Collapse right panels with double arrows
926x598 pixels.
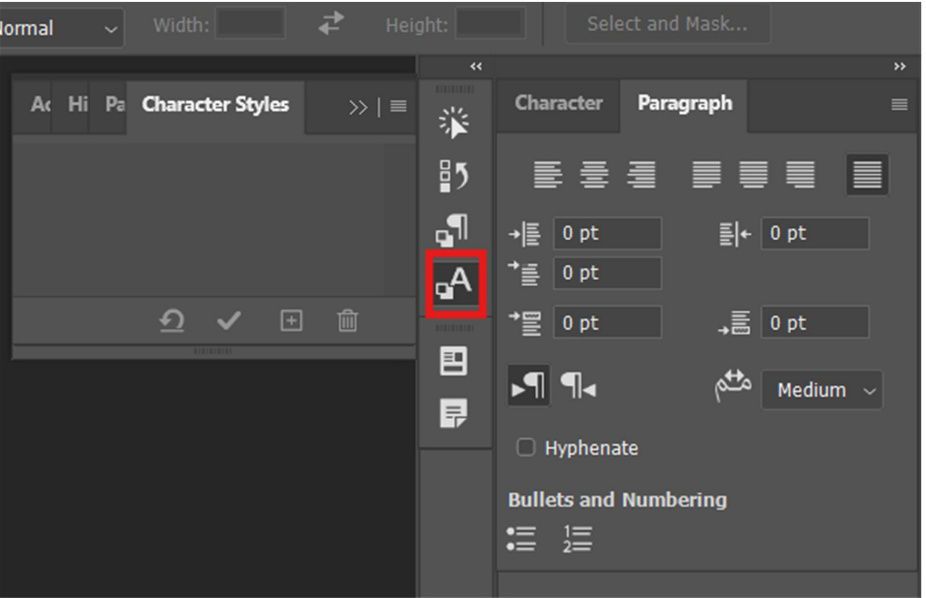point(899,66)
